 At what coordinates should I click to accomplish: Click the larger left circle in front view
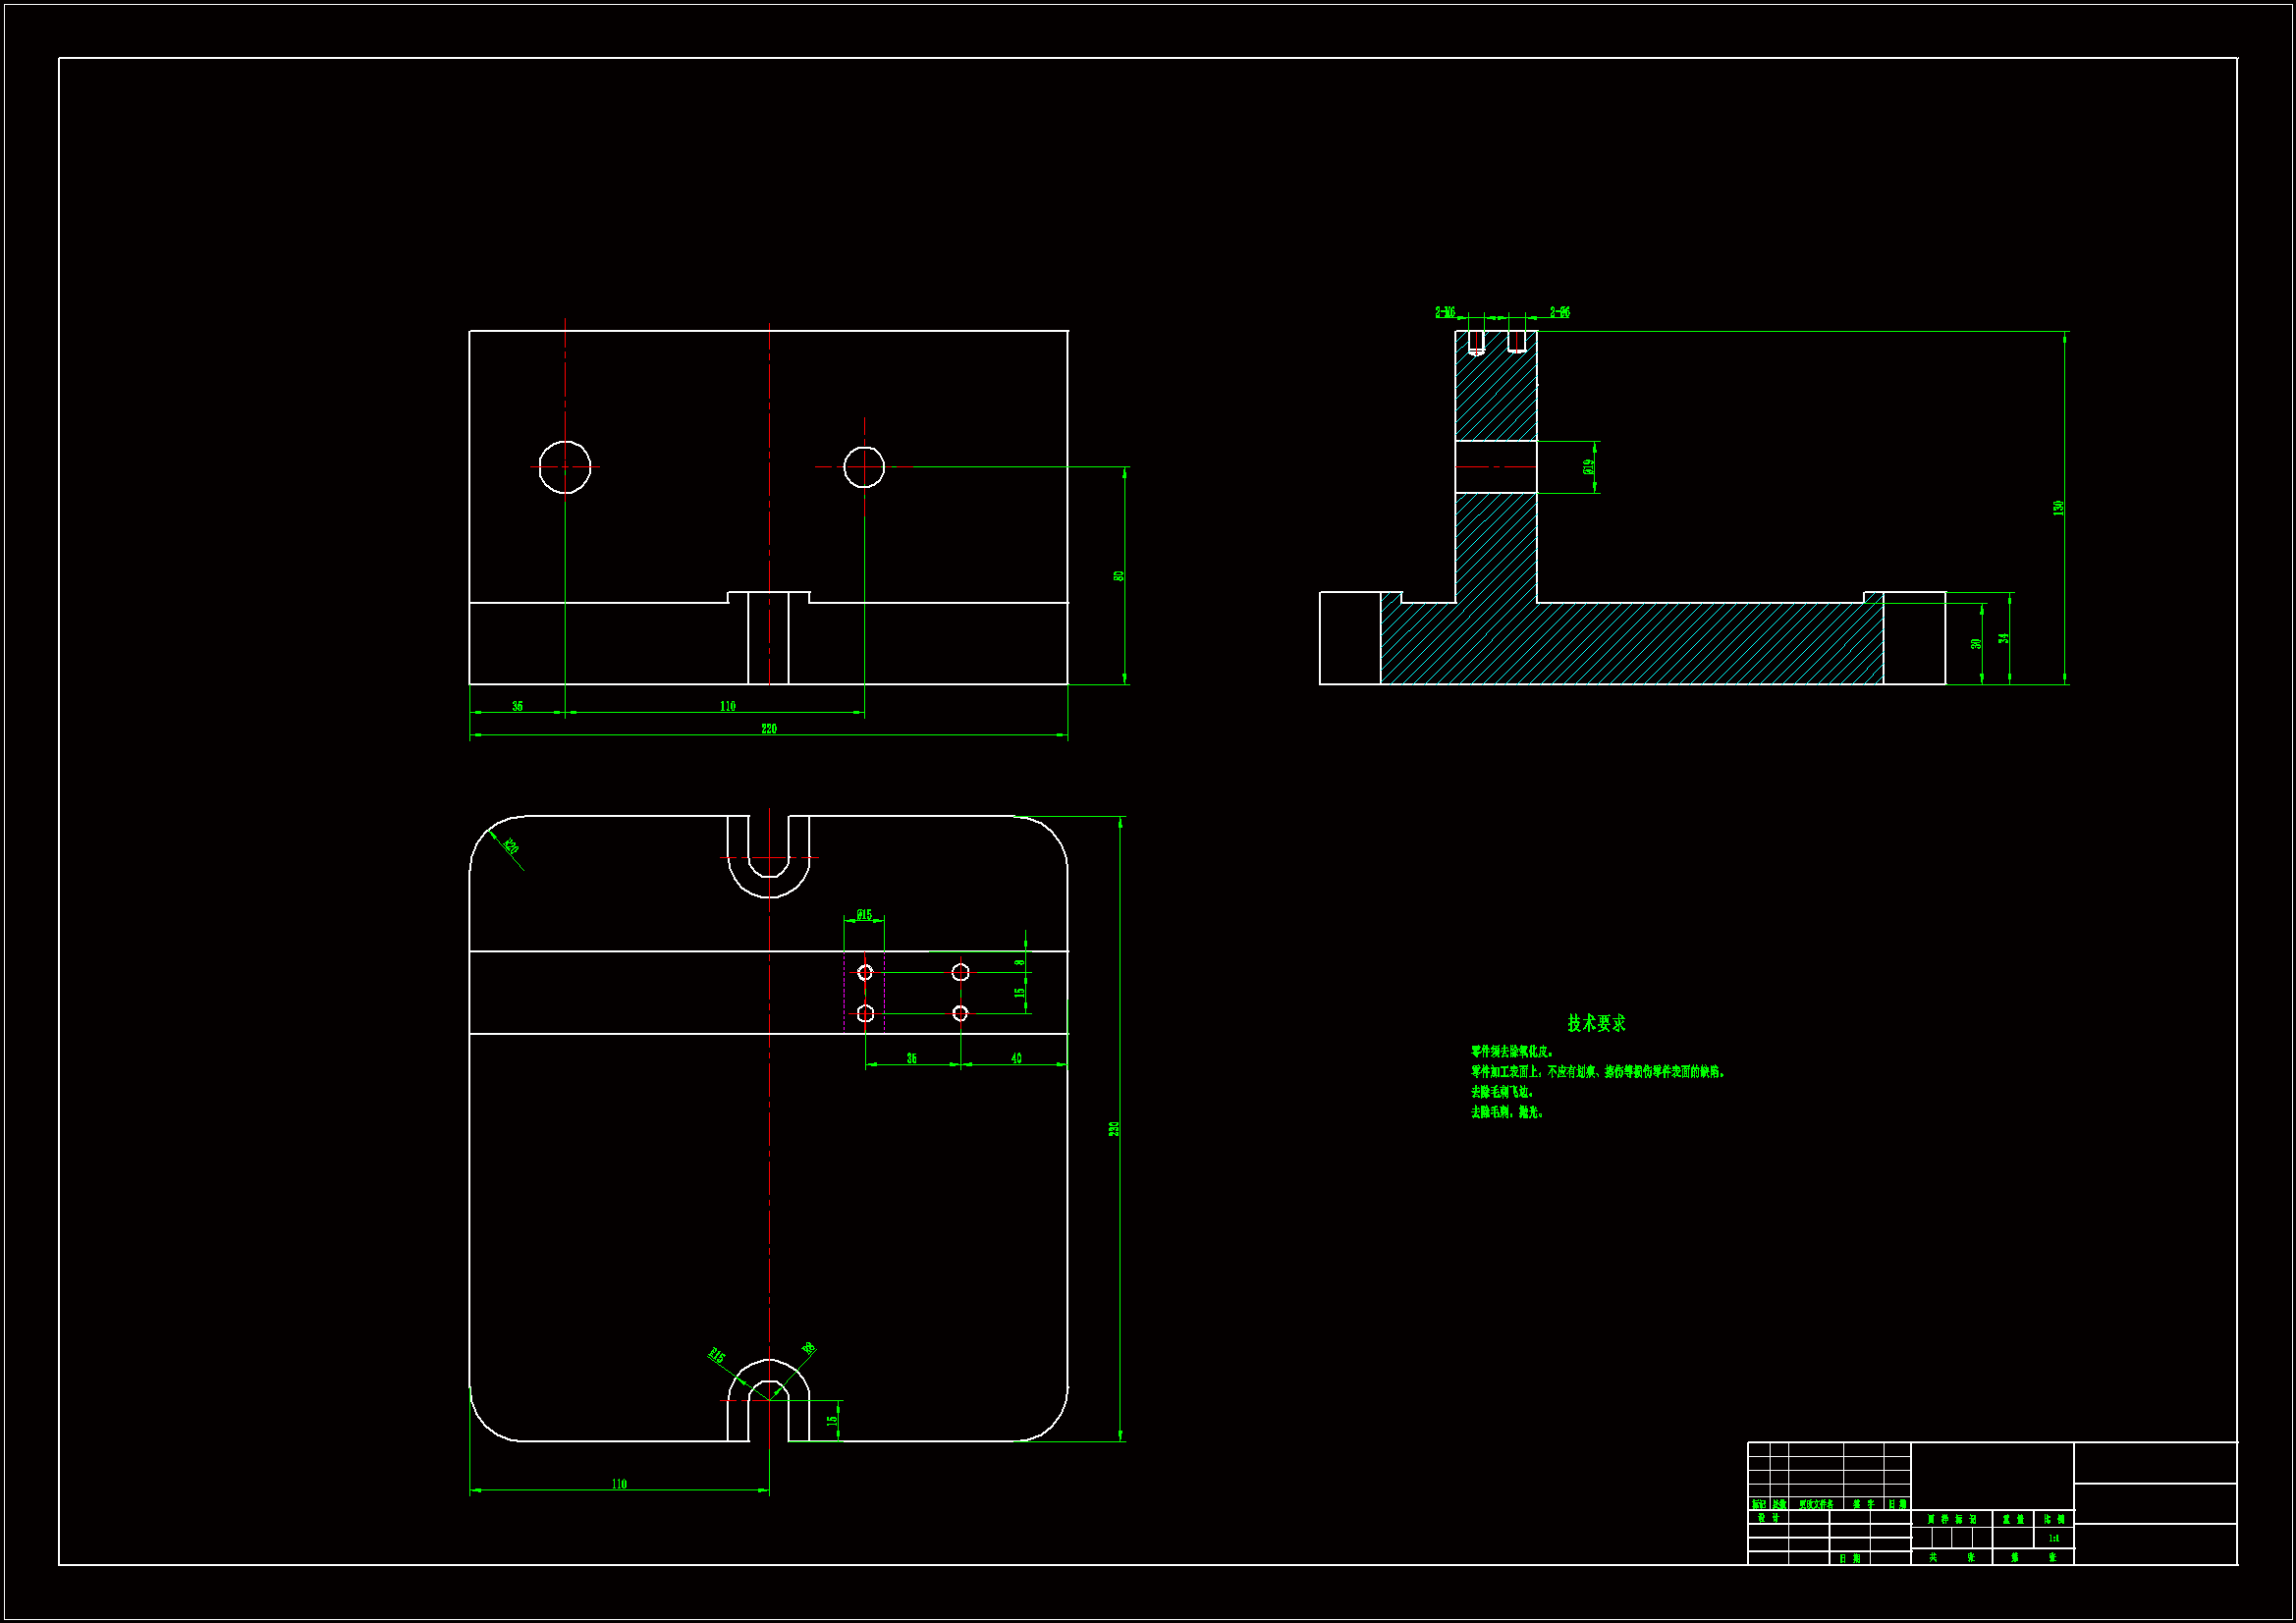(x=564, y=467)
